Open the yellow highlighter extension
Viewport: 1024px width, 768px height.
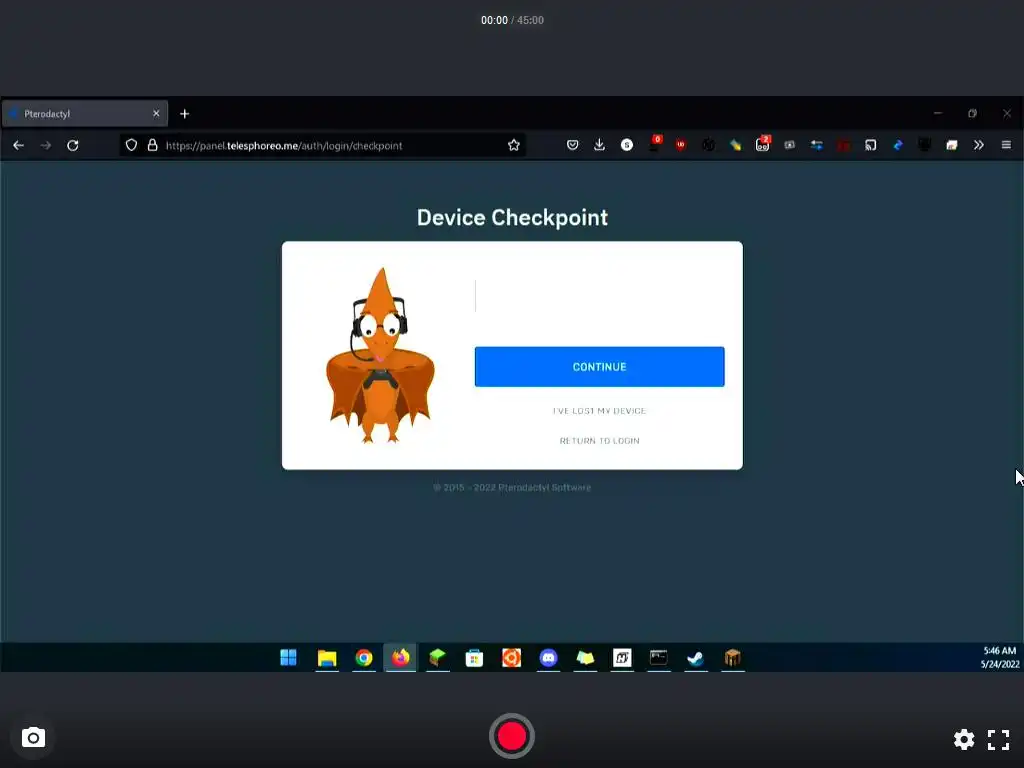click(735, 145)
